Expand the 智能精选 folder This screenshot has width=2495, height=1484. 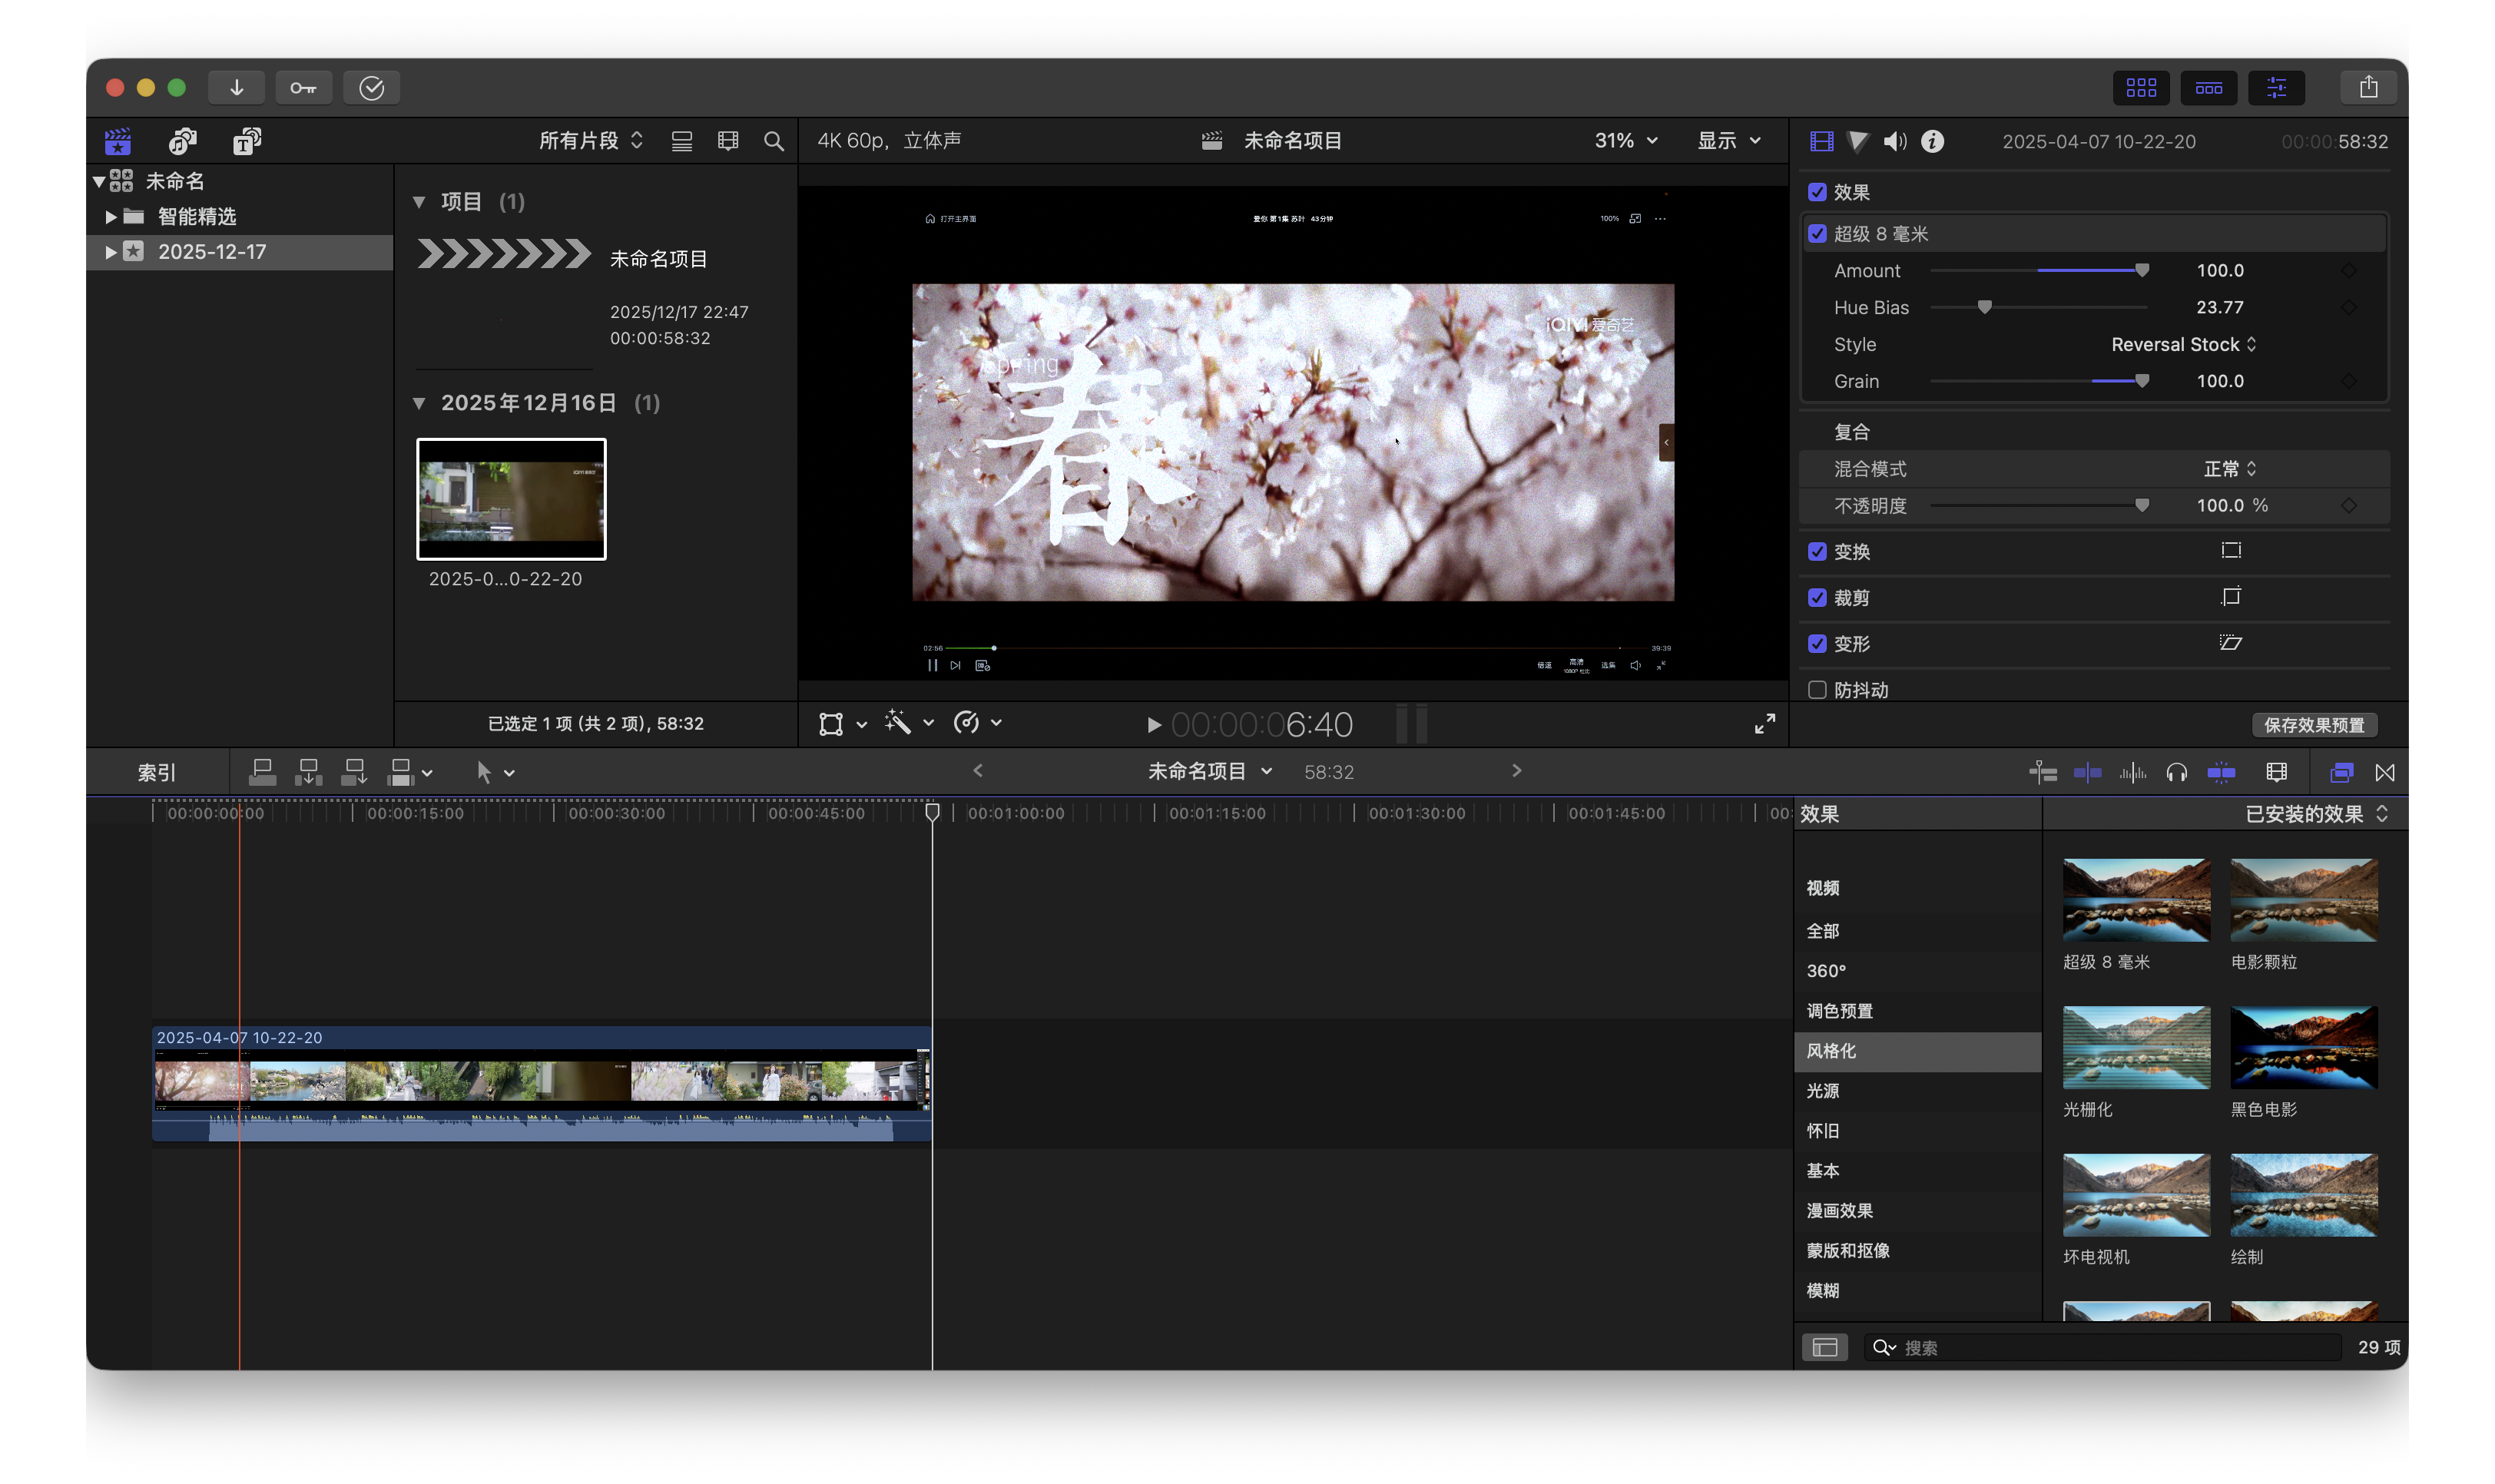click(111, 216)
